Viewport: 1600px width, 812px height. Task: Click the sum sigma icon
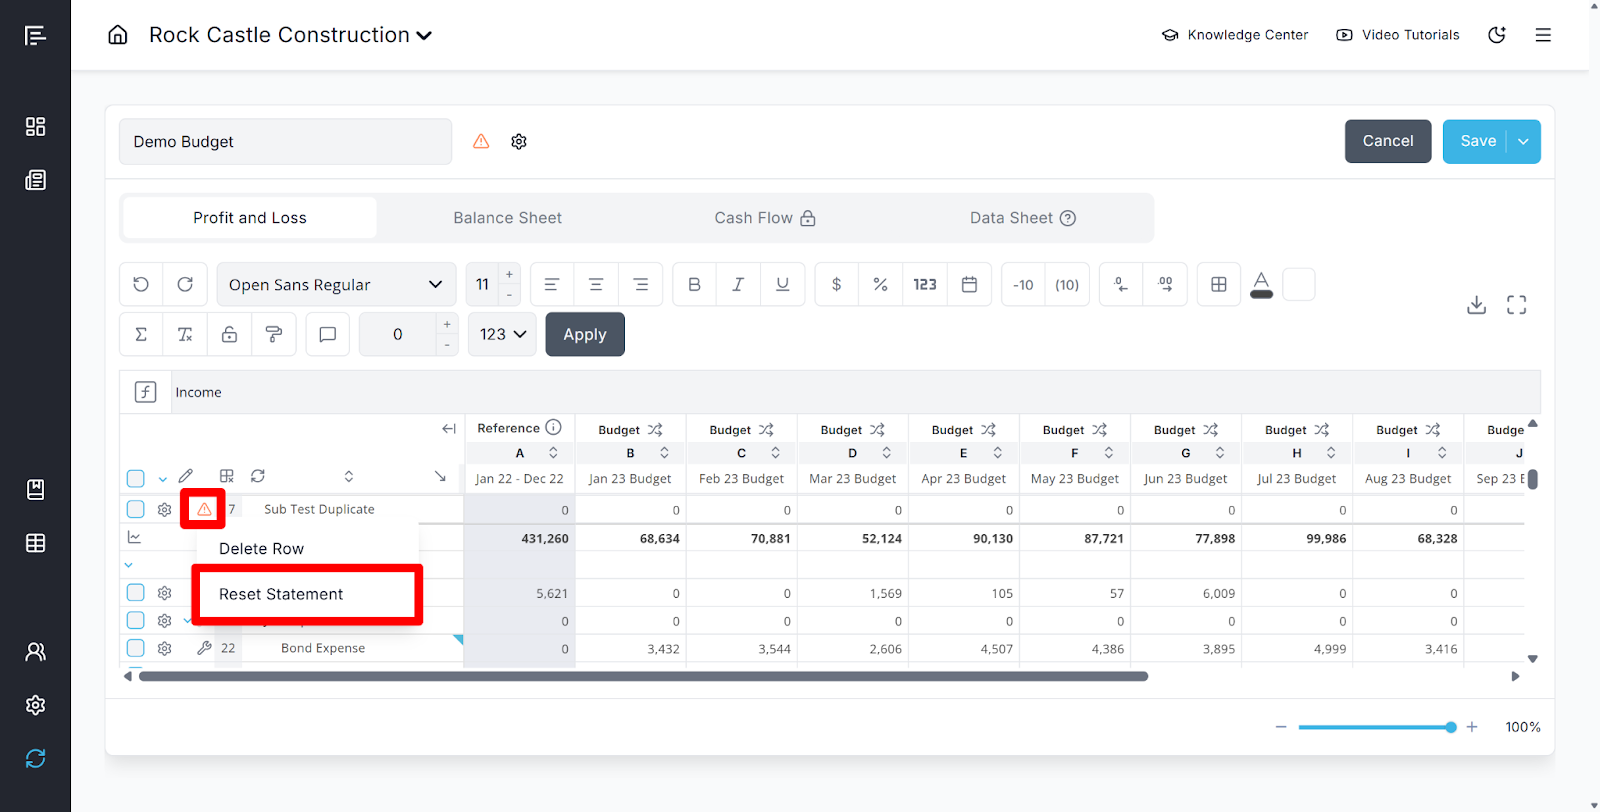coord(141,334)
